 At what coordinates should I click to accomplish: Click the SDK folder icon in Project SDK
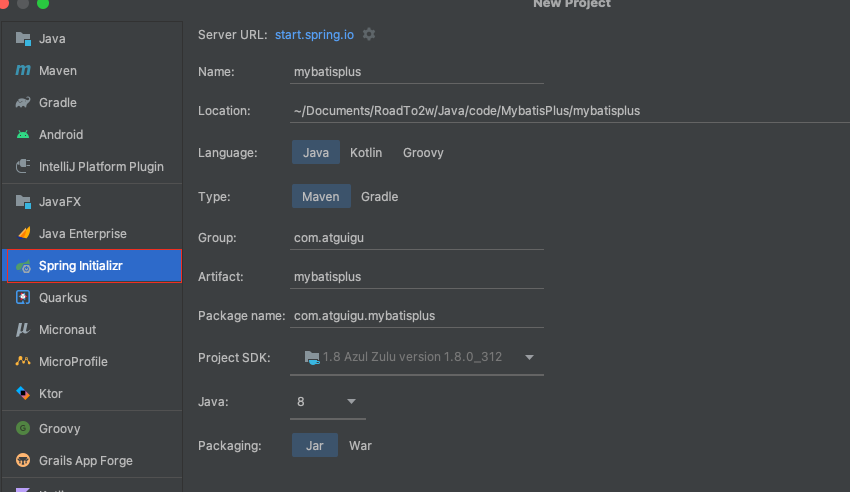coord(312,357)
